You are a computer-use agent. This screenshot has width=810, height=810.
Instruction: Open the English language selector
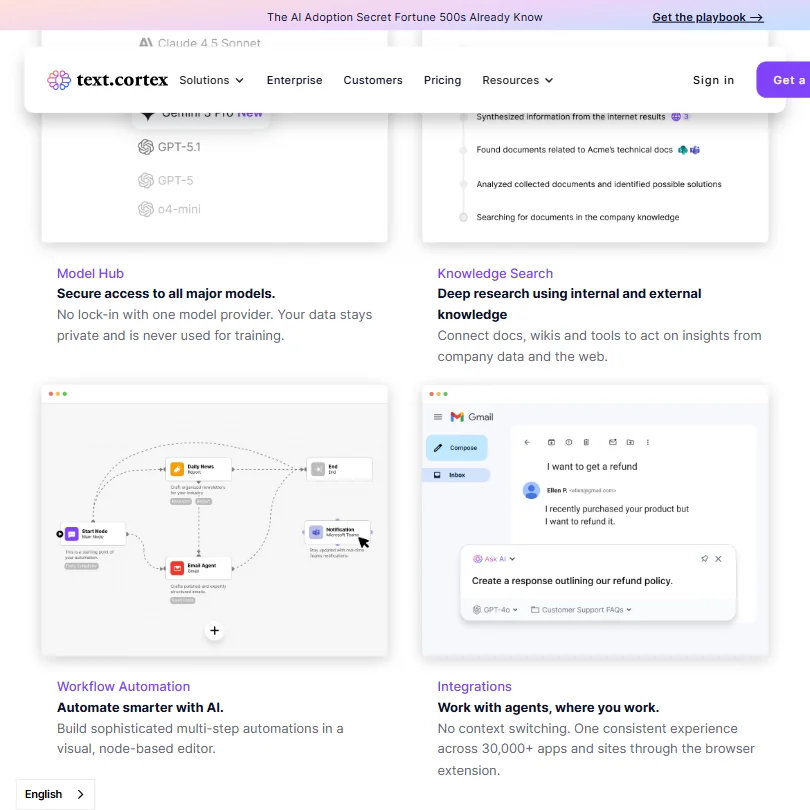(x=55, y=794)
